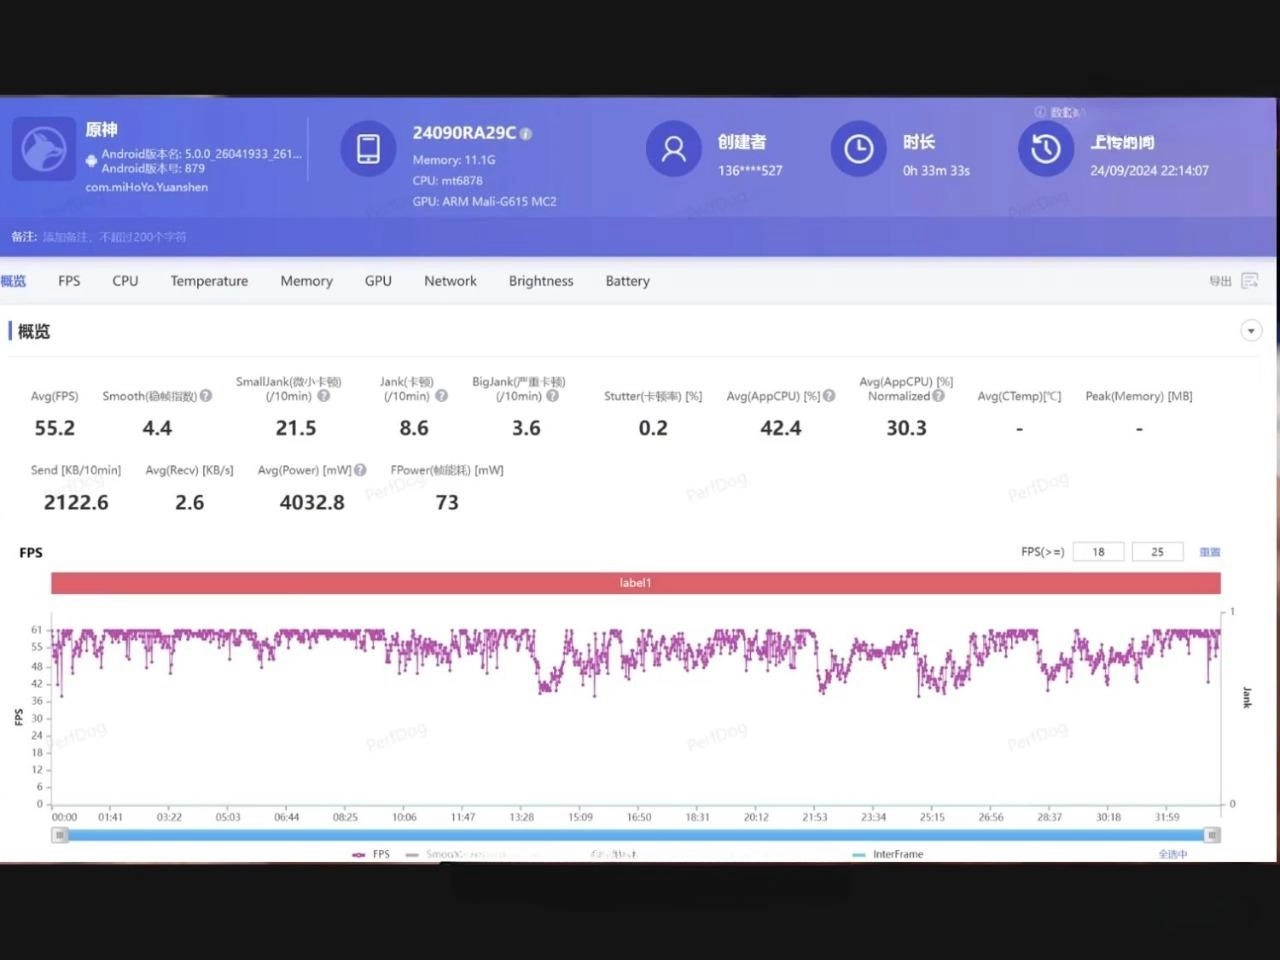Toggle the FPS series in the chart legend
Viewport: 1280px width, 960px height.
point(370,854)
